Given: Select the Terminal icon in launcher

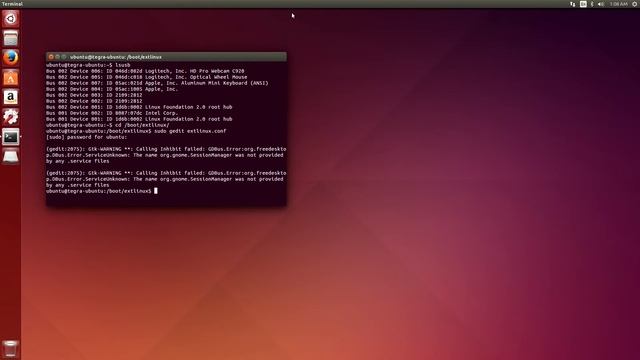Looking at the screenshot, I should (x=11, y=137).
